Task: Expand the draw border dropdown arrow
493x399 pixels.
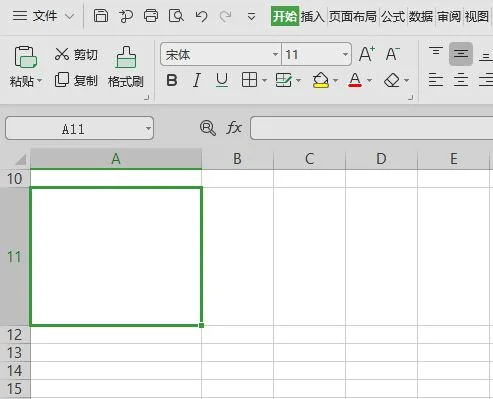Action: [298, 80]
